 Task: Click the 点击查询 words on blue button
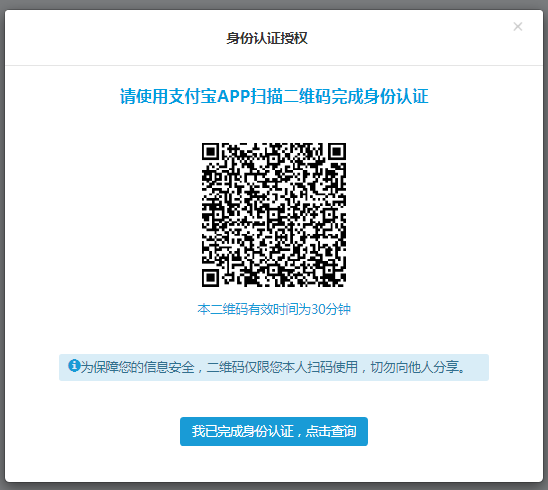pos(331,431)
